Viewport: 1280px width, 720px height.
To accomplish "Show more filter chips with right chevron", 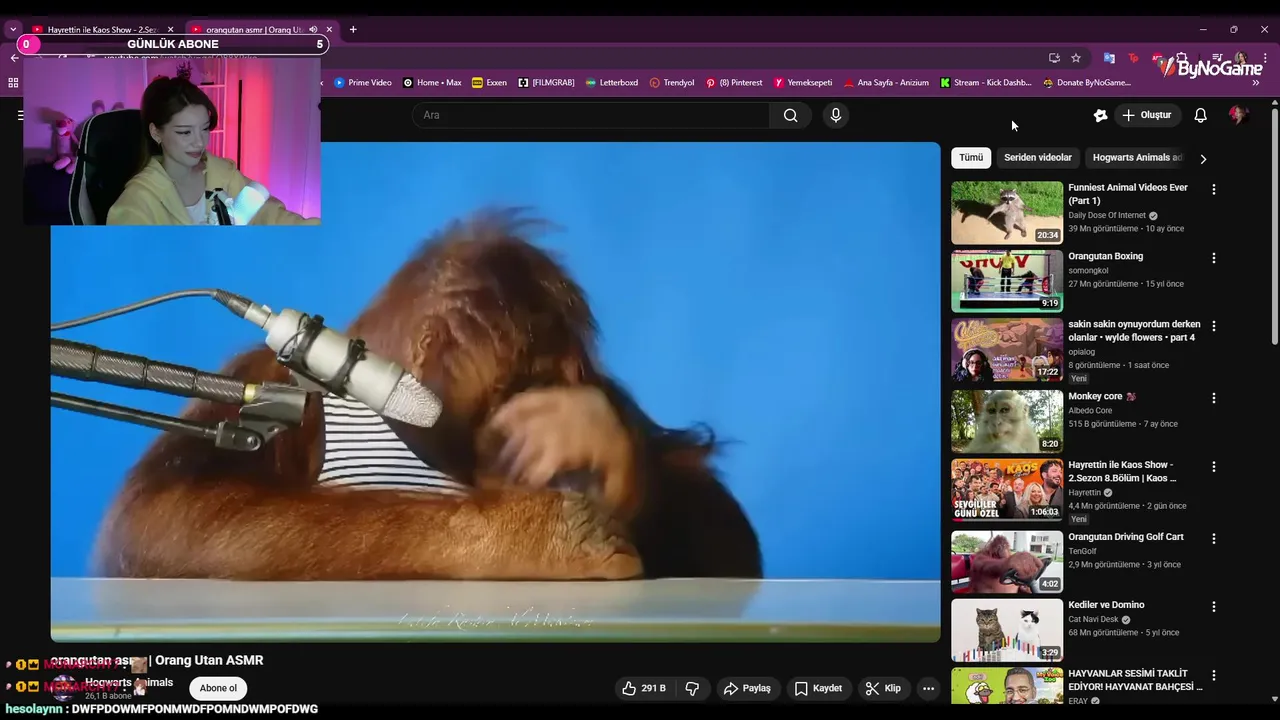I will tap(1203, 158).
